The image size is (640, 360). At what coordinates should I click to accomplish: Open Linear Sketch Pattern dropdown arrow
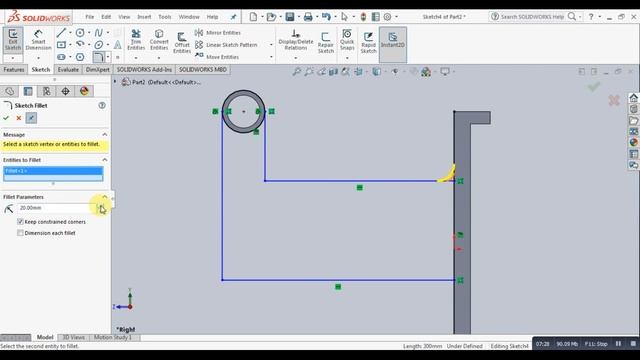(271, 45)
